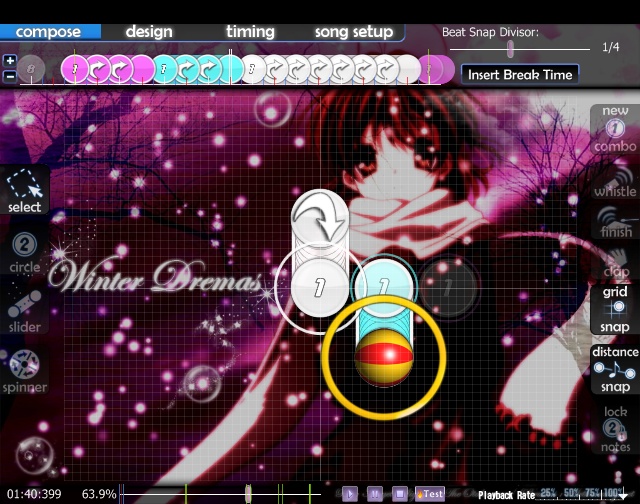Zoom in timeline with the plus button

(9, 61)
